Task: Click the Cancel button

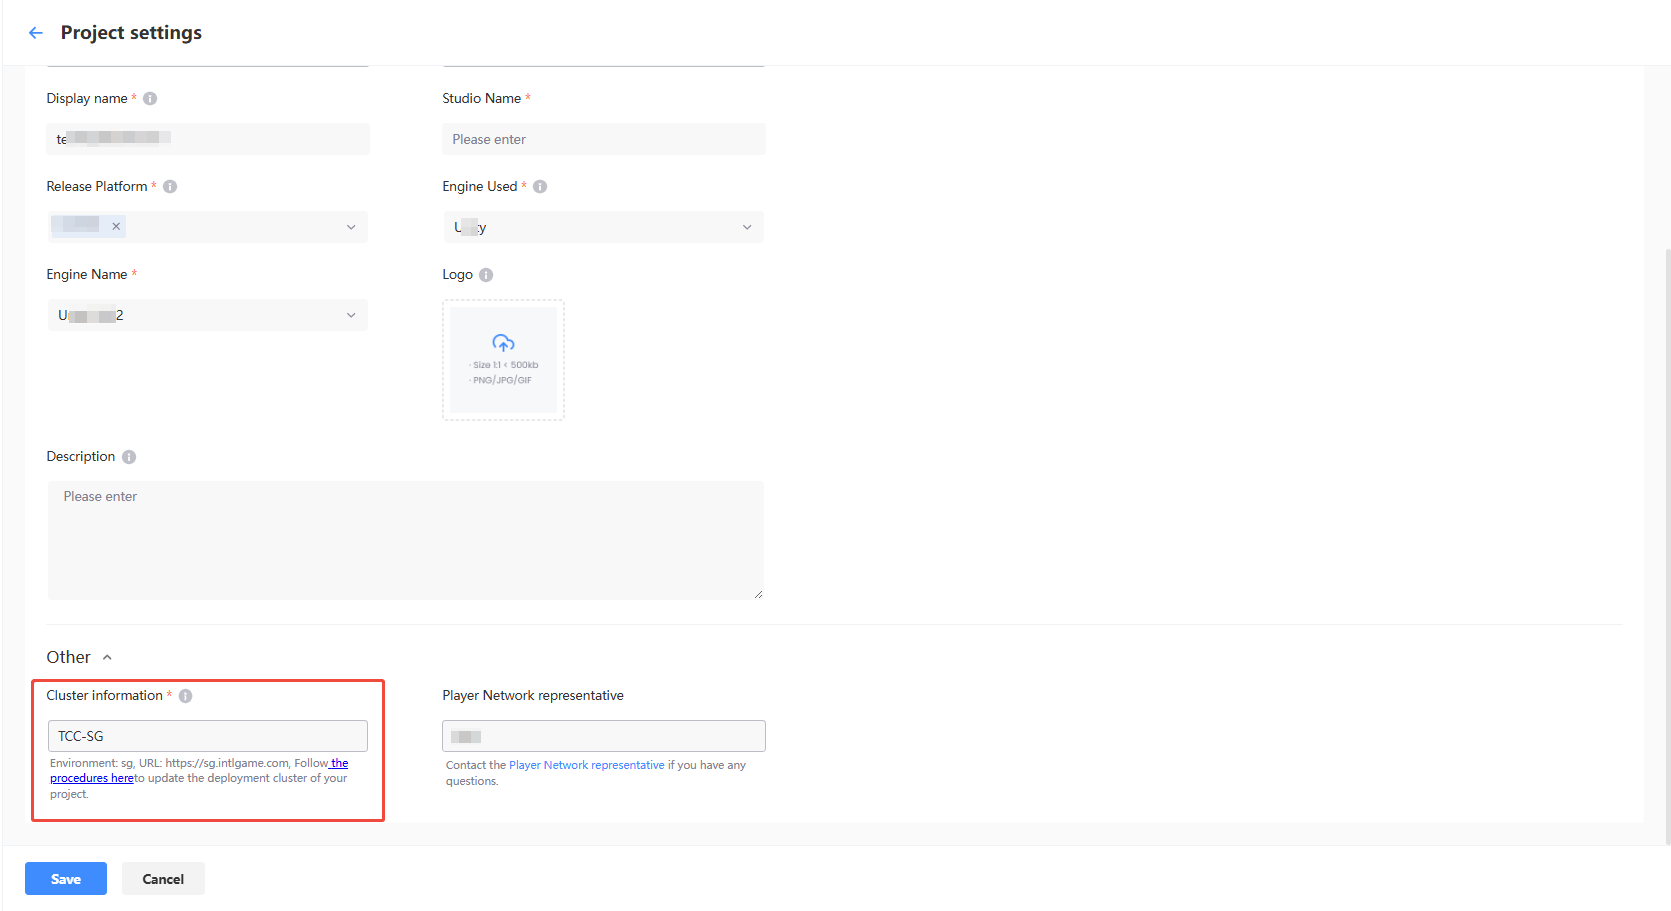Action: click(163, 879)
